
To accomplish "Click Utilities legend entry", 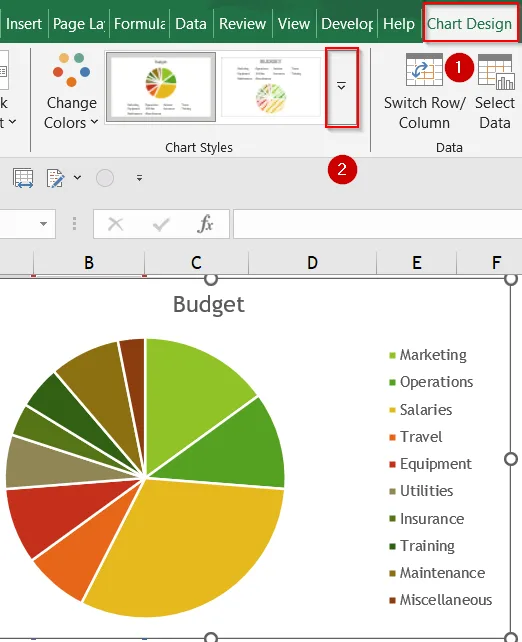I will (x=421, y=491).
